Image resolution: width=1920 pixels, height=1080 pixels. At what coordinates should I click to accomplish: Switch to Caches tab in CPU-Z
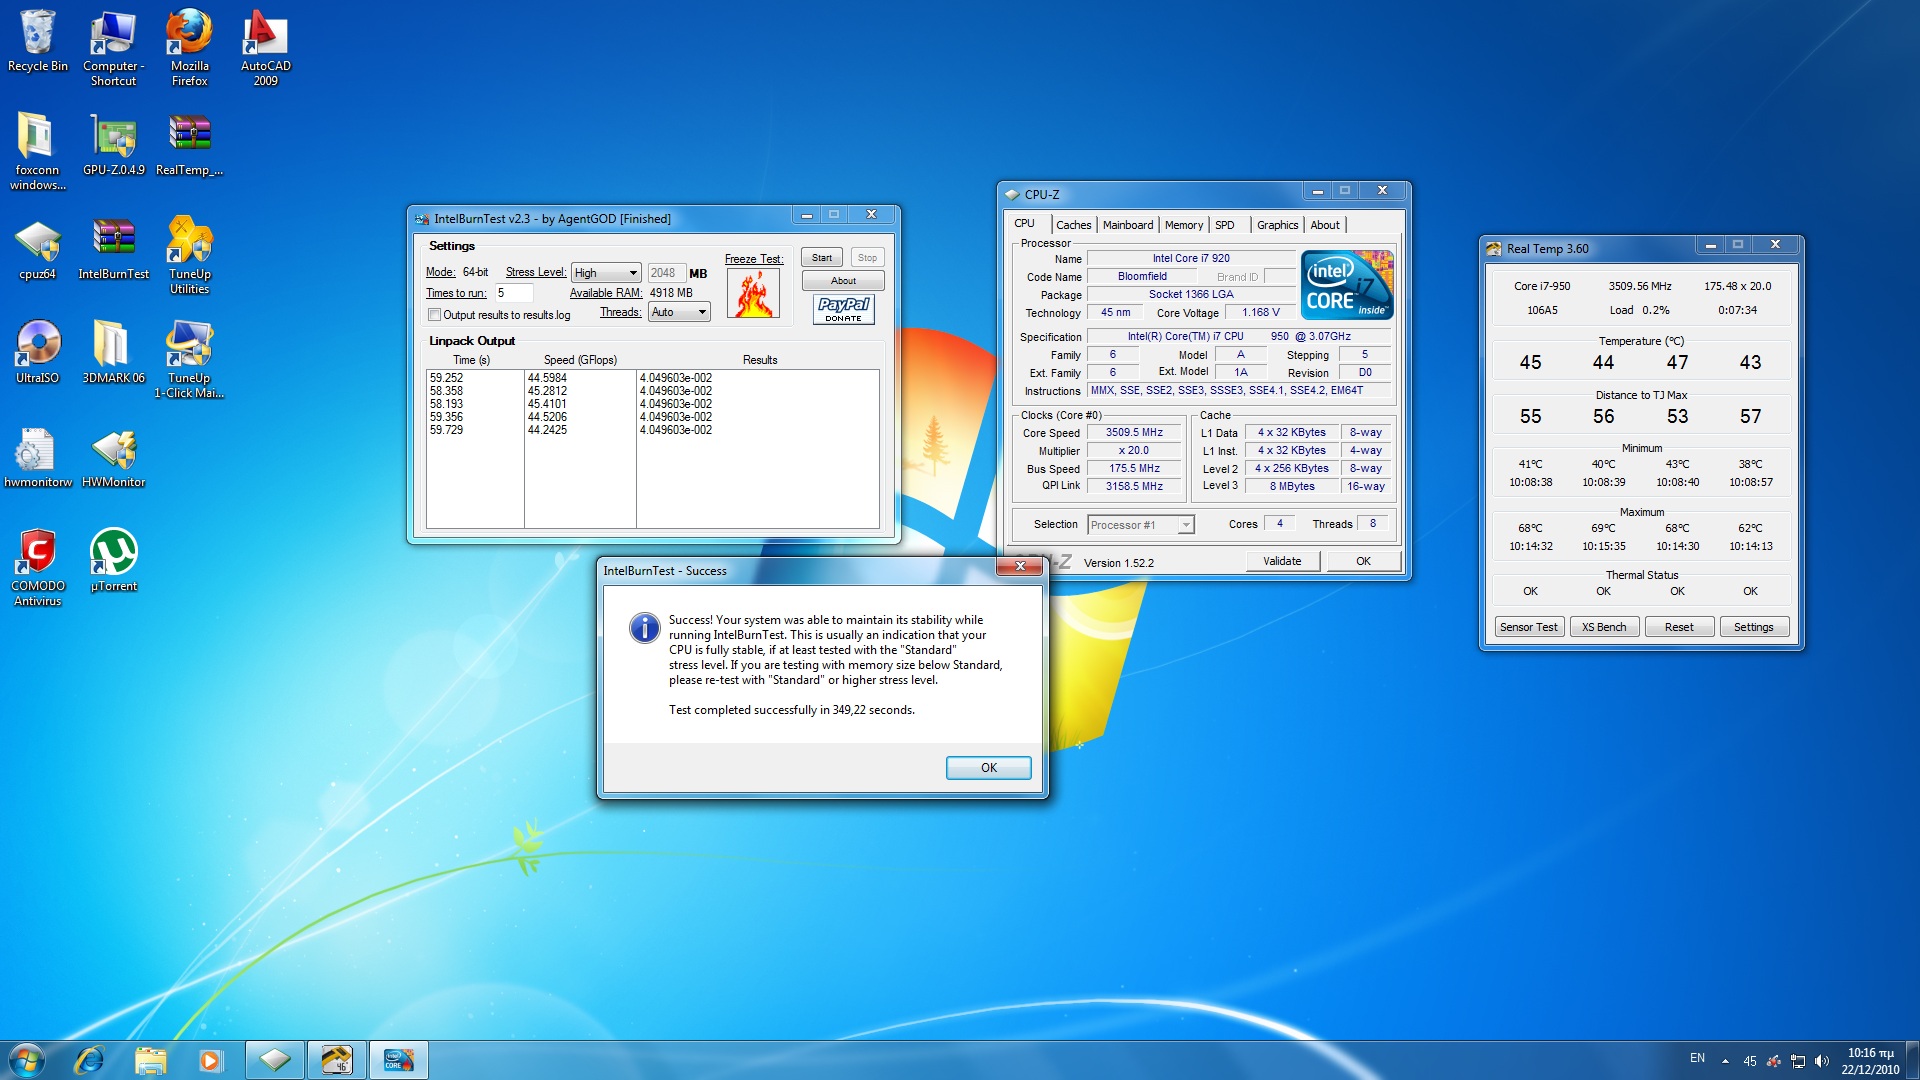pos(1073,225)
